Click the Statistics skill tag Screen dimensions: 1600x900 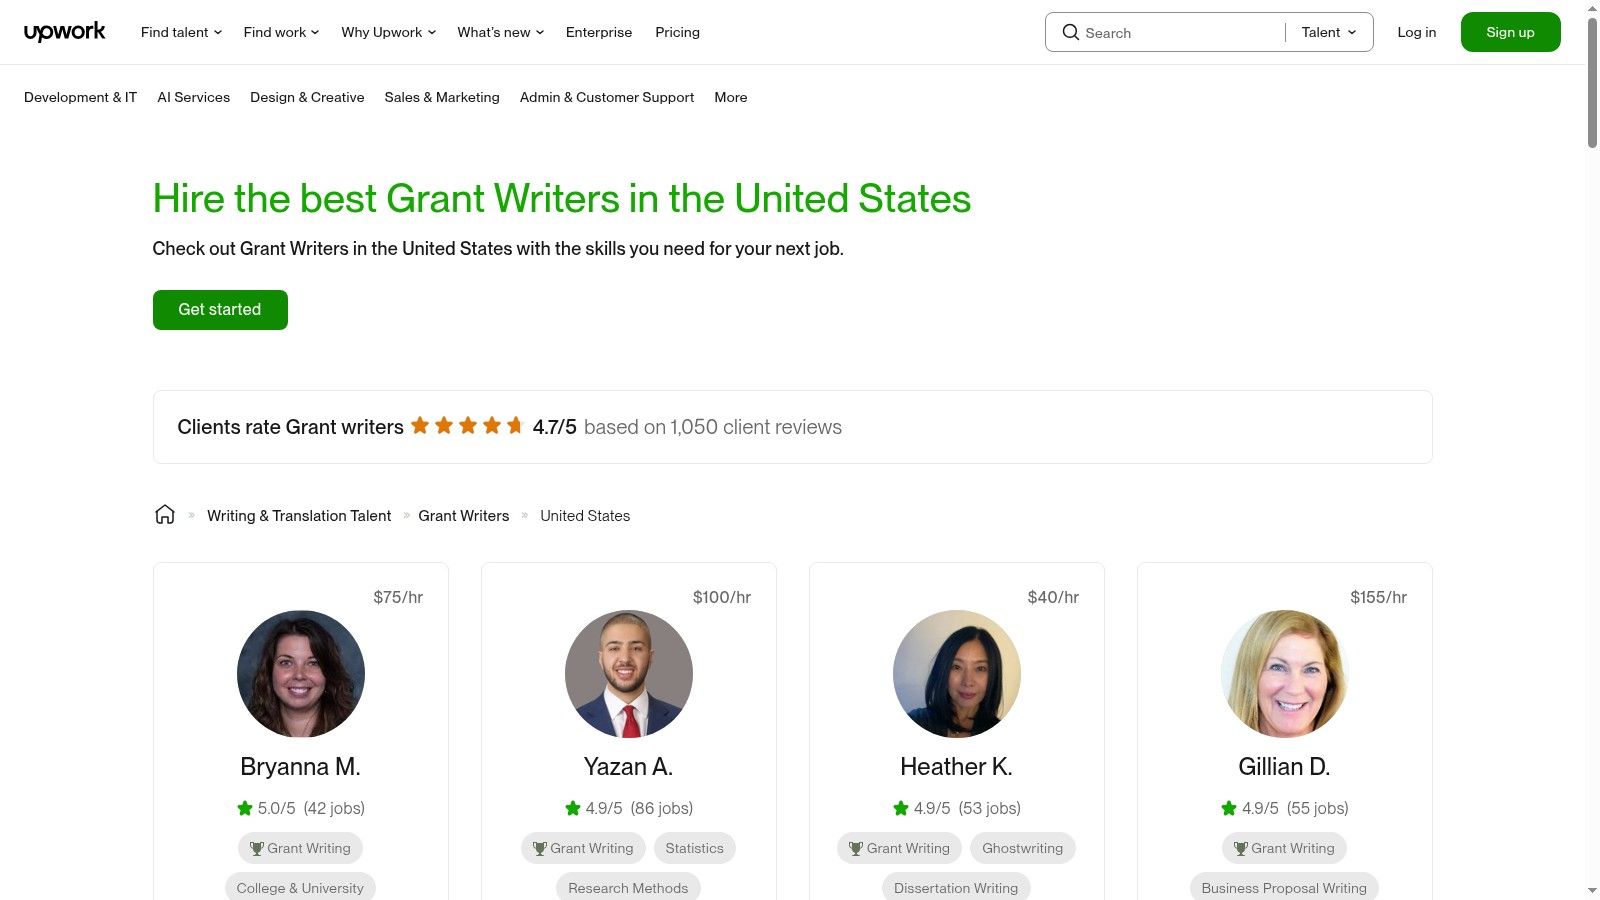694,848
